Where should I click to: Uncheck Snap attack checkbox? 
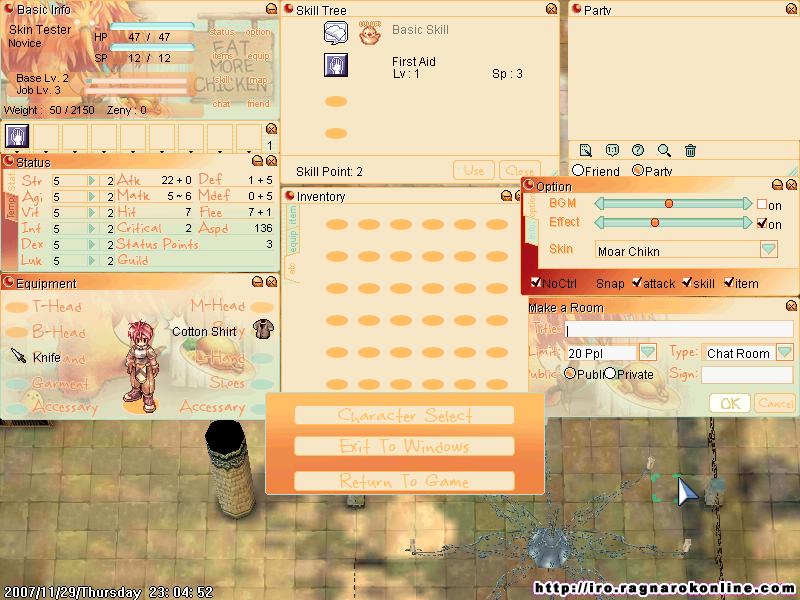click(x=637, y=282)
